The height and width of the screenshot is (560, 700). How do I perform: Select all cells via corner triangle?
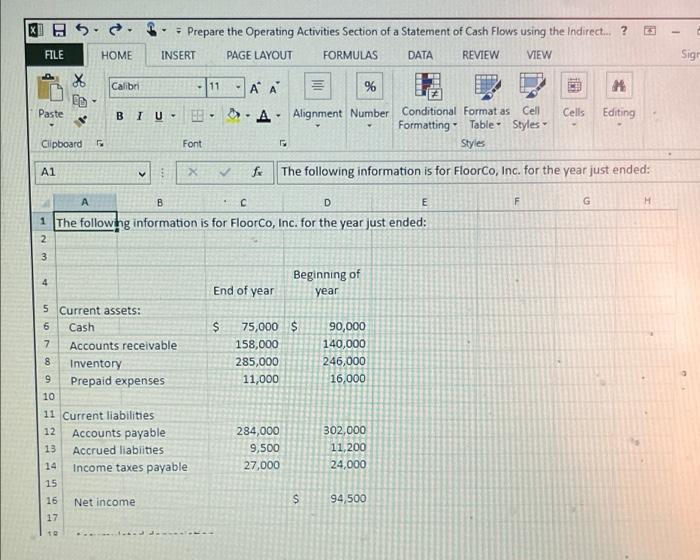click(x=45, y=203)
